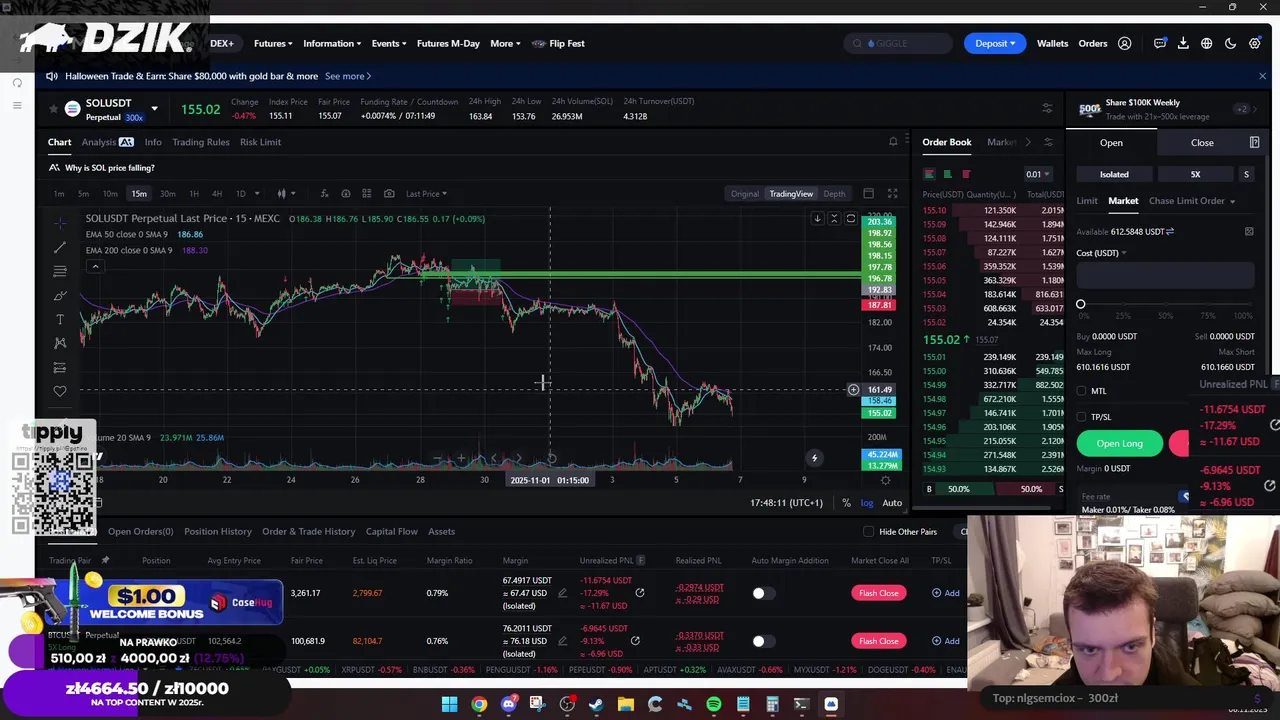Open the Information menu dropdown
Viewport: 1280px width, 720px height.
[x=332, y=43]
